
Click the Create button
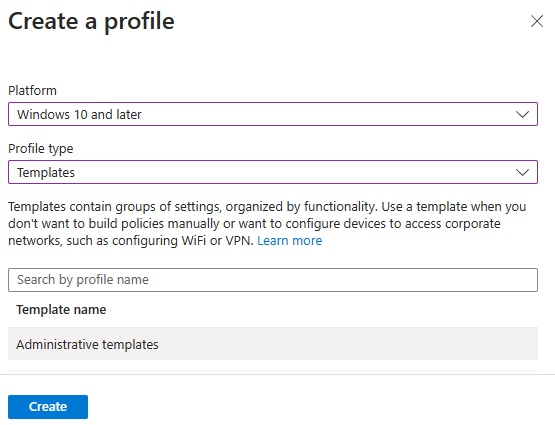(x=48, y=407)
